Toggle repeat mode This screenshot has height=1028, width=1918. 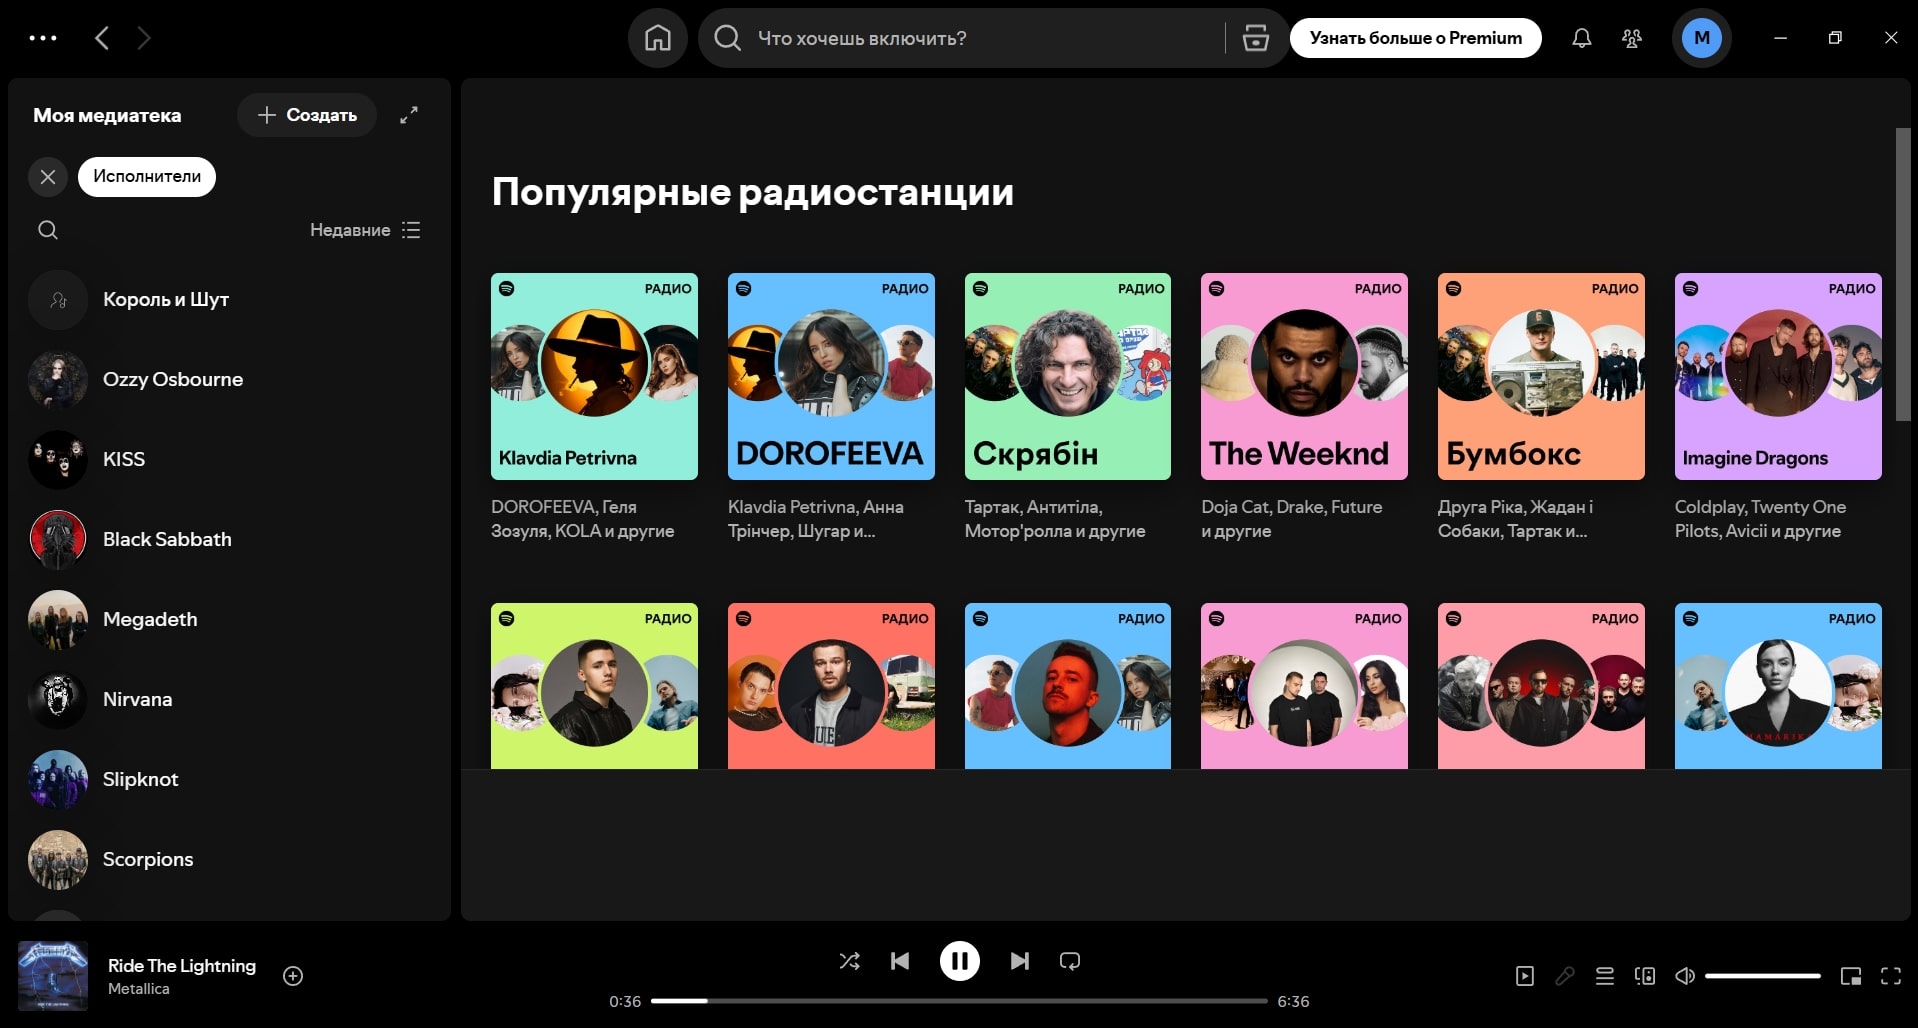(1070, 961)
